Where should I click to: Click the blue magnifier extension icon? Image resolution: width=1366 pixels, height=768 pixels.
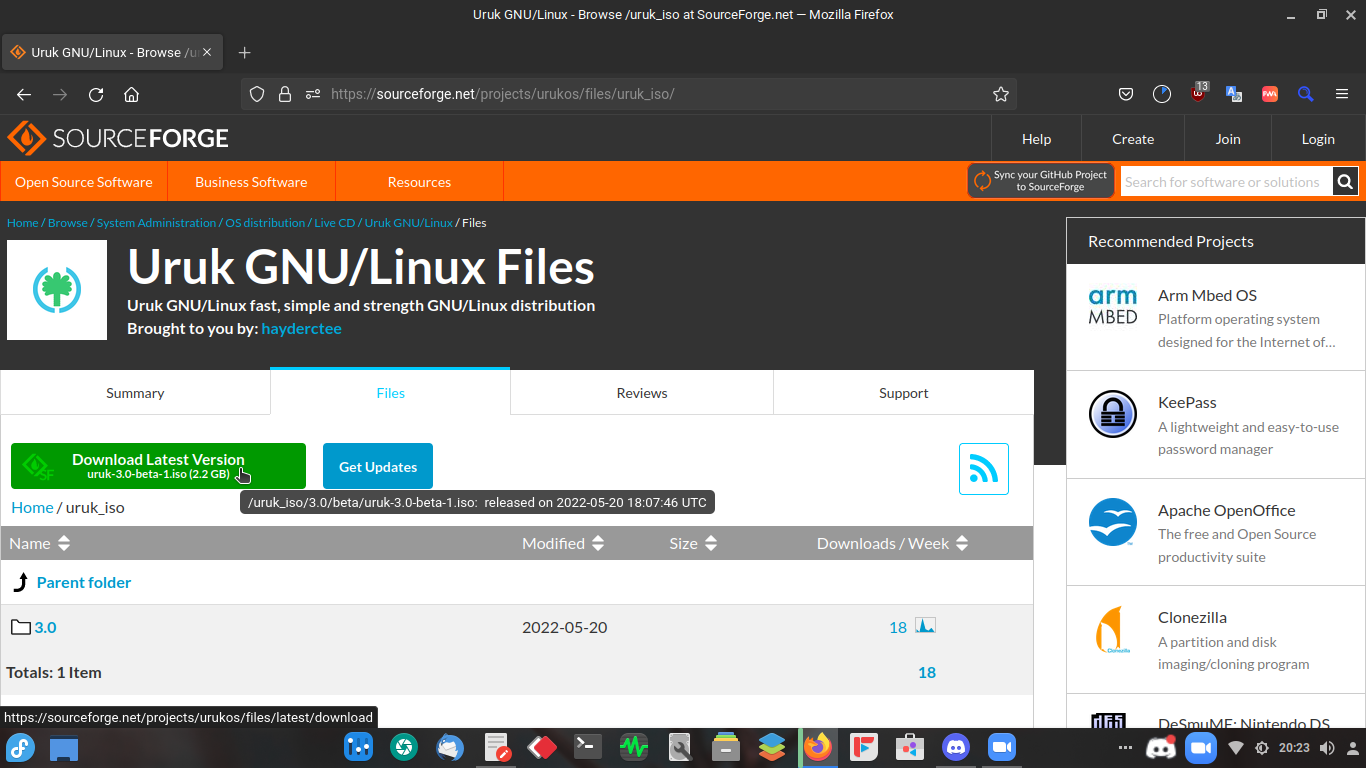coord(1306,94)
